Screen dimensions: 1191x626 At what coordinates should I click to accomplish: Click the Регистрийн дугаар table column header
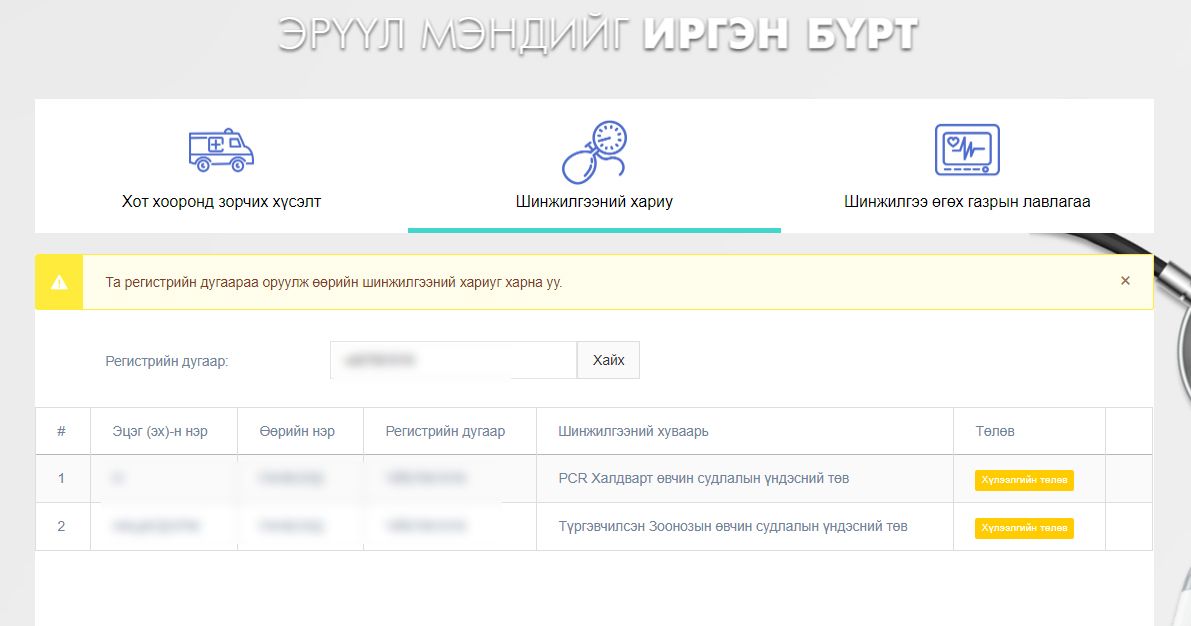(445, 431)
